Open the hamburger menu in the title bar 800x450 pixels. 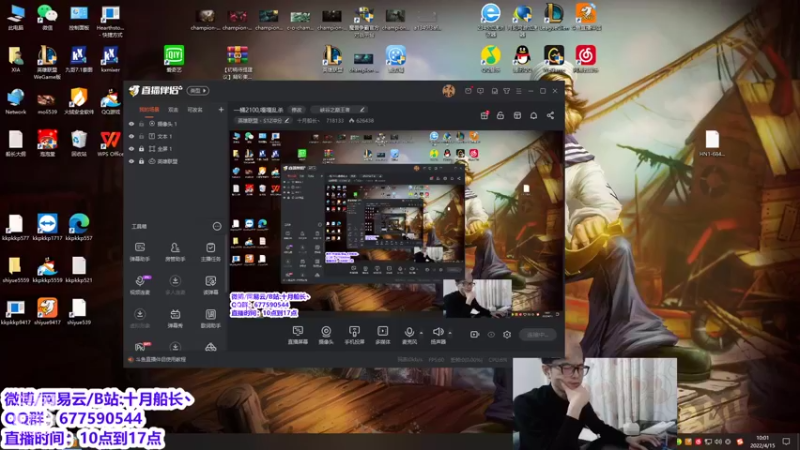519,91
